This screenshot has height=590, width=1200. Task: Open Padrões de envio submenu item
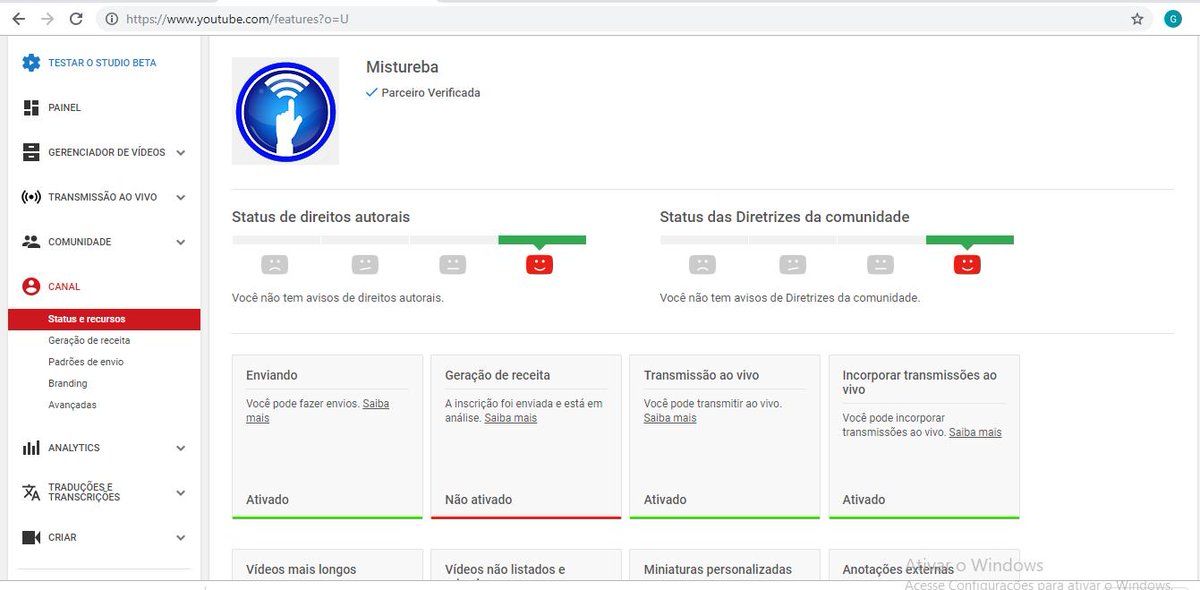pyautogui.click(x=86, y=362)
